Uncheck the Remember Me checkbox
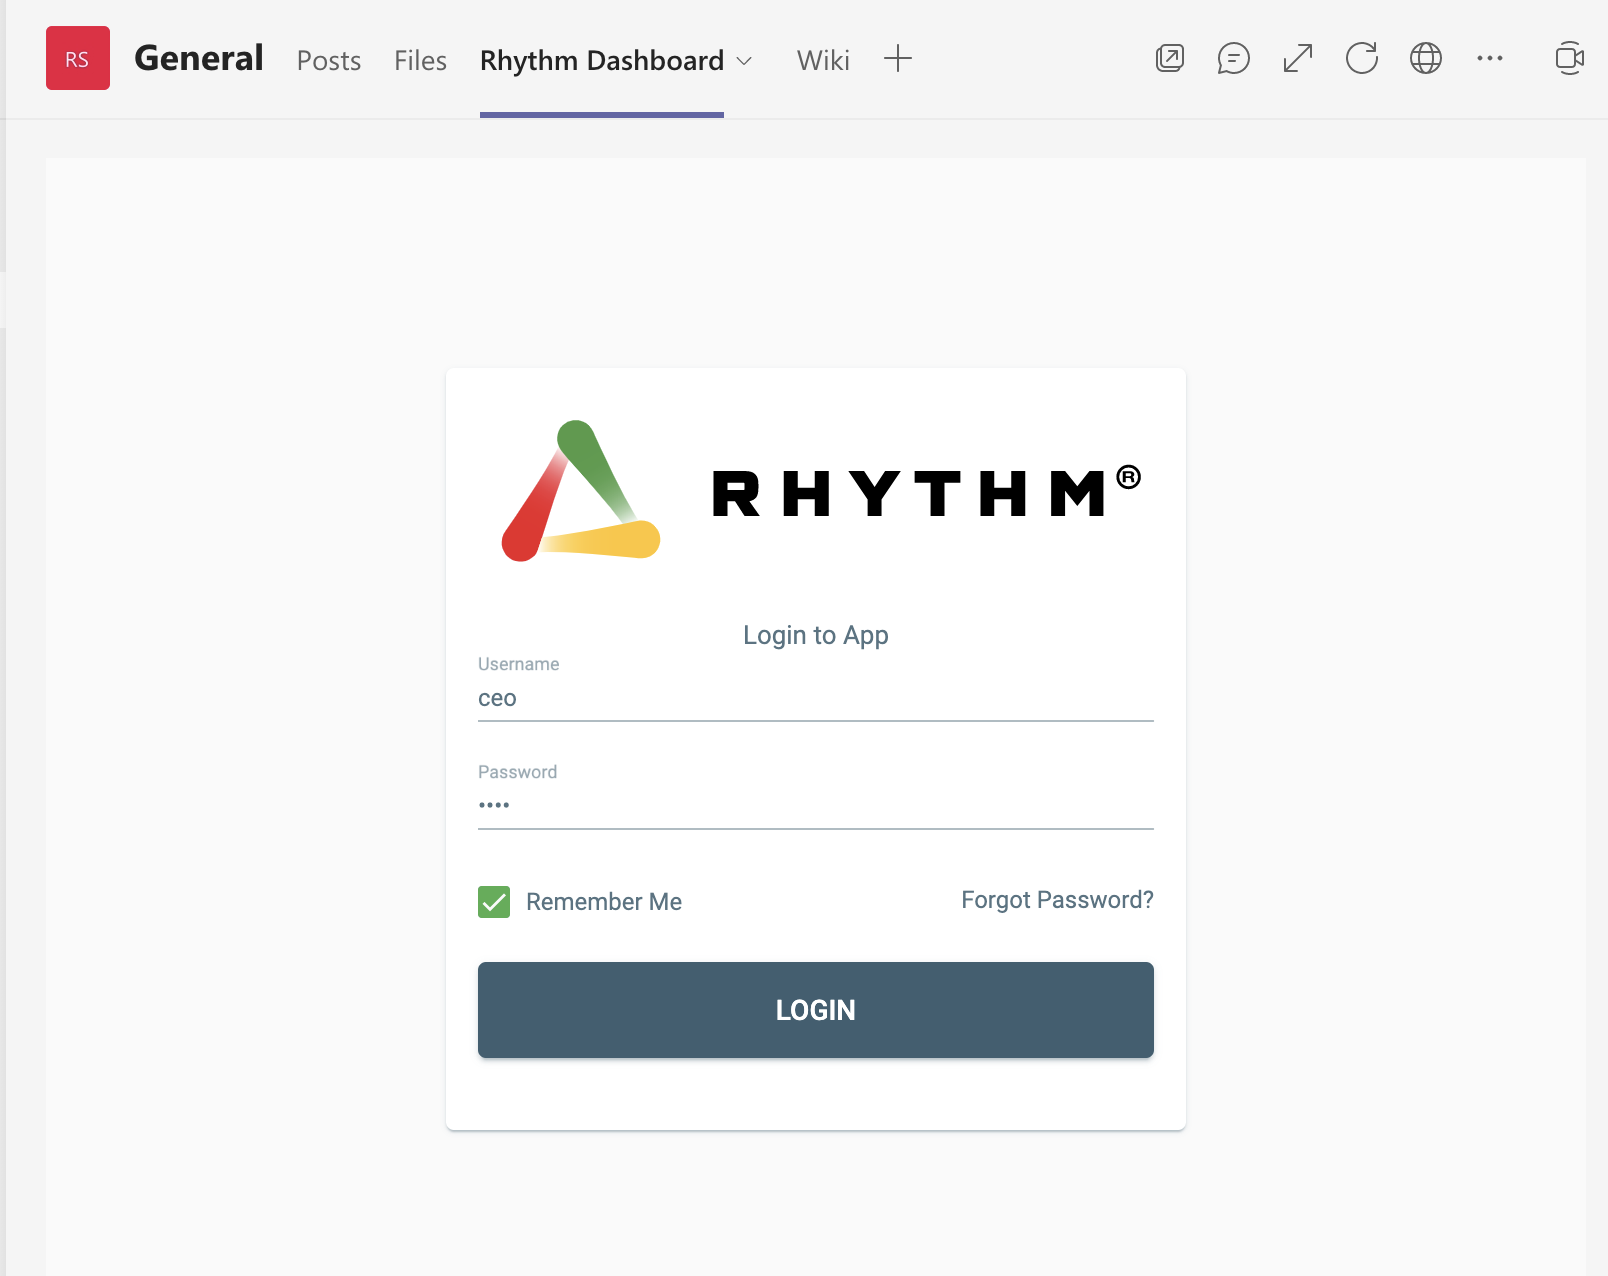Image resolution: width=1608 pixels, height=1276 pixels. pos(494,902)
